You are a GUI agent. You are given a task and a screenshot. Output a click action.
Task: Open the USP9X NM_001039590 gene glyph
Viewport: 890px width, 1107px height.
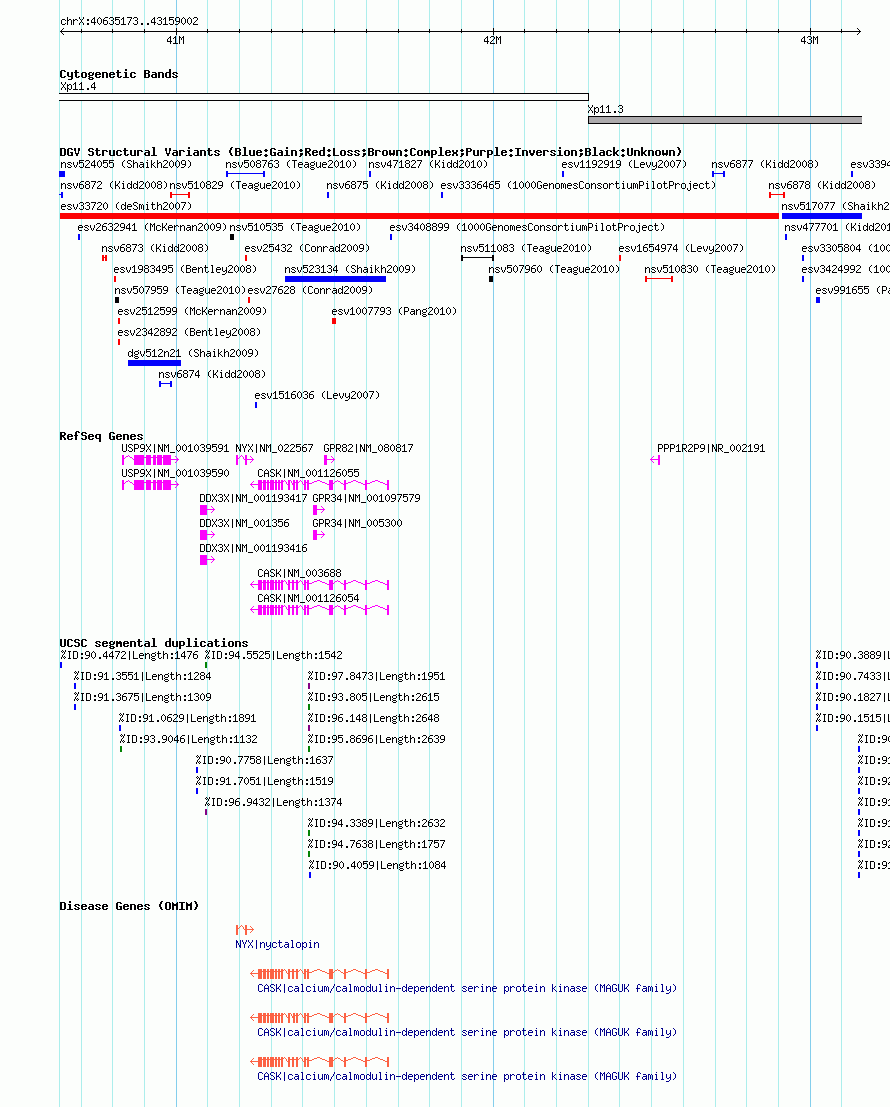[x=150, y=485]
